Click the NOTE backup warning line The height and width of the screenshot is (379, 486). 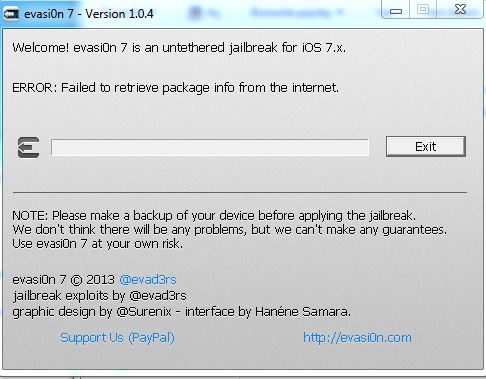[x=214, y=216]
